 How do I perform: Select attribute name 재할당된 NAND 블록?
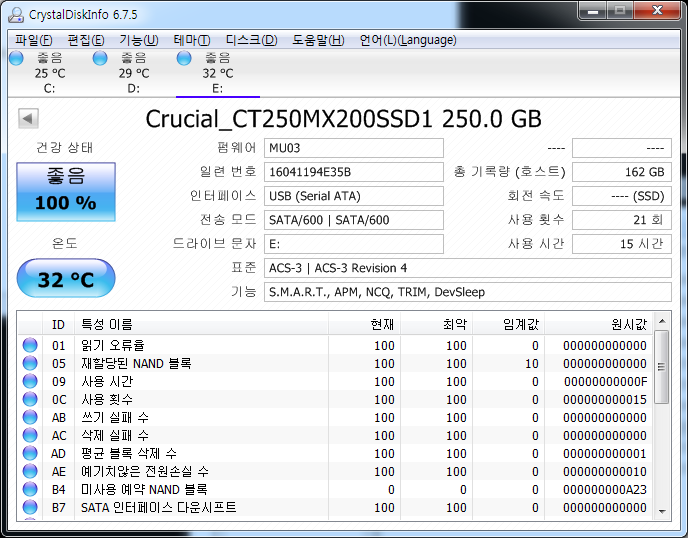136,363
